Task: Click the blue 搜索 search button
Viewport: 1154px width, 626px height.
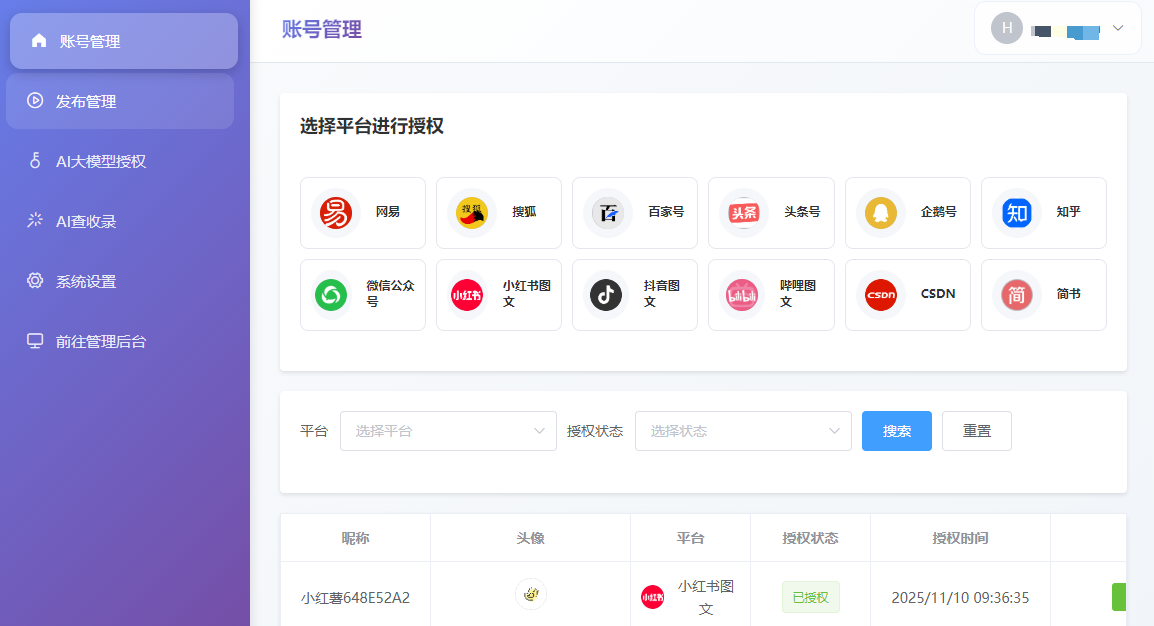Action: tap(897, 431)
